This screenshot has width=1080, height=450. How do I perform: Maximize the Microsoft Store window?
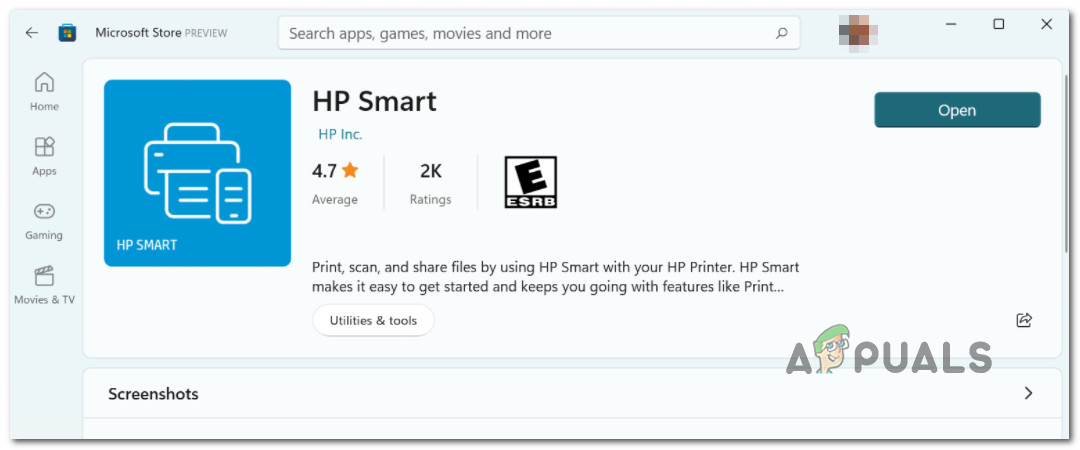click(x=998, y=24)
